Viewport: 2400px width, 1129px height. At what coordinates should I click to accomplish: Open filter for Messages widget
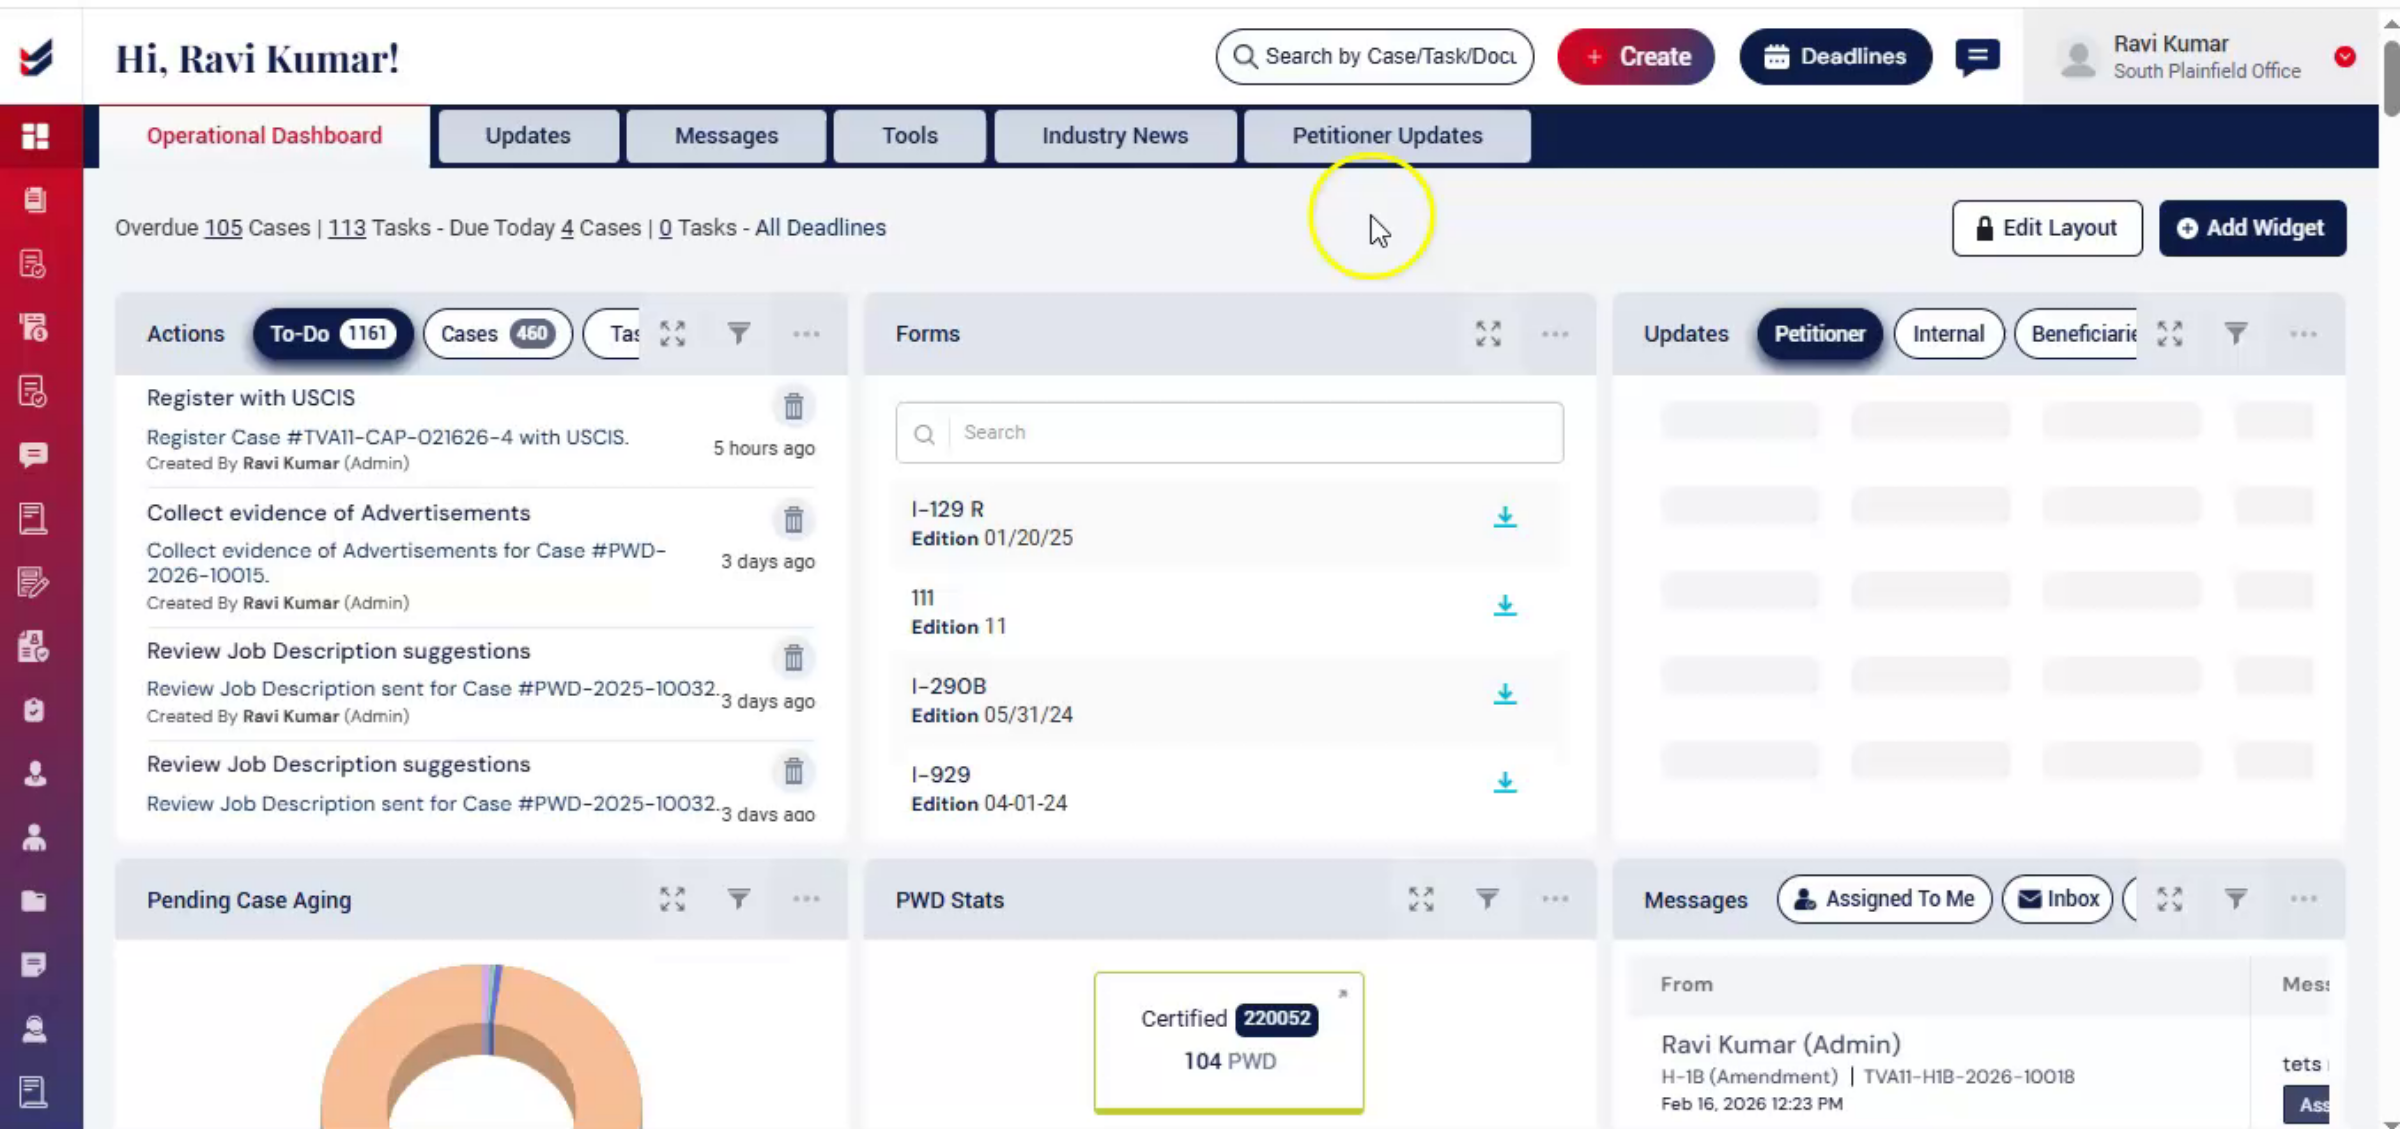tap(2236, 899)
